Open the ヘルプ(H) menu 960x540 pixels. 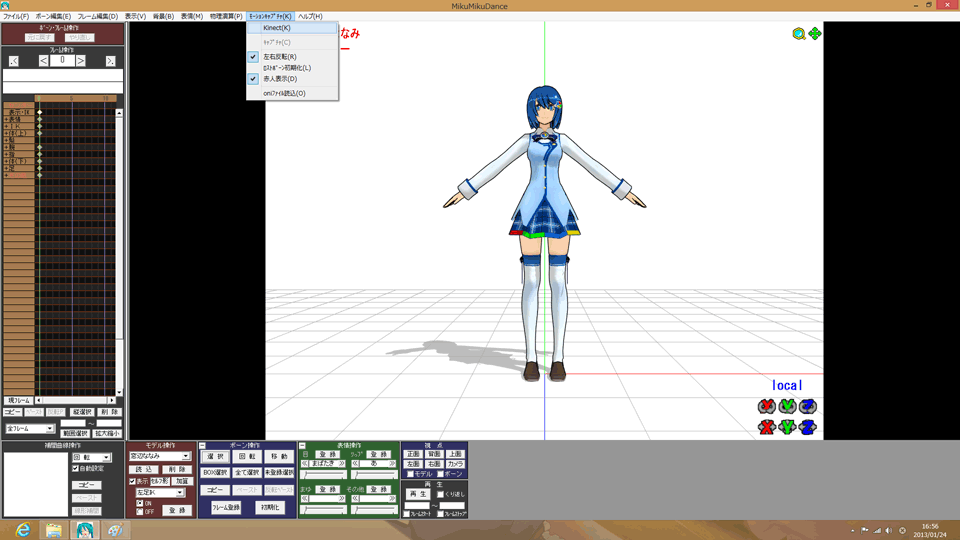pos(310,16)
